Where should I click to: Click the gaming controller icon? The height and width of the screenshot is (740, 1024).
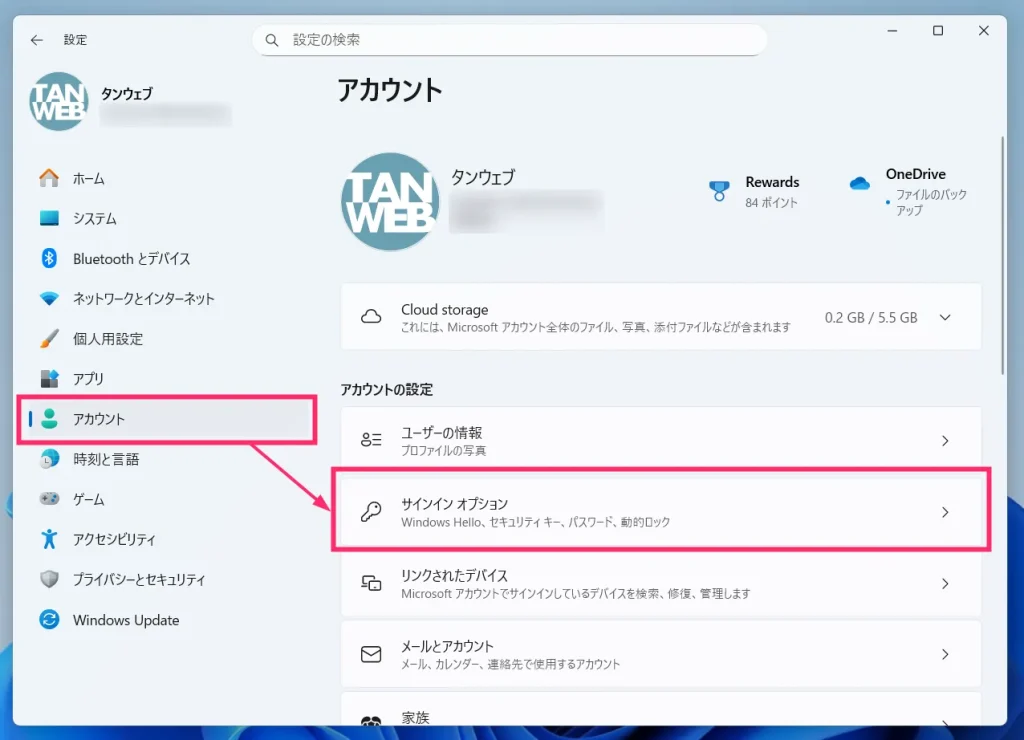click(x=49, y=499)
